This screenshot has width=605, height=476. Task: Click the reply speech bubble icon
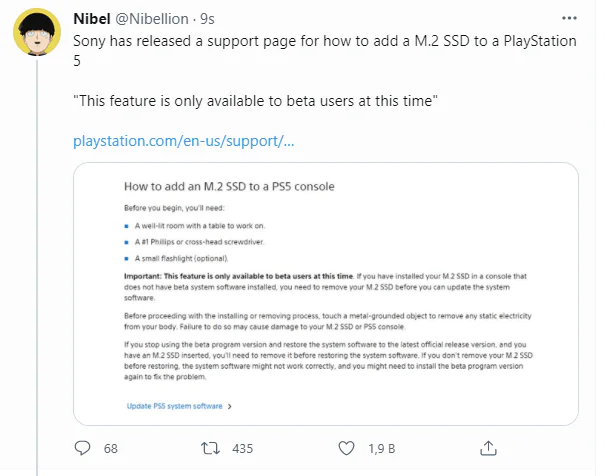83,447
